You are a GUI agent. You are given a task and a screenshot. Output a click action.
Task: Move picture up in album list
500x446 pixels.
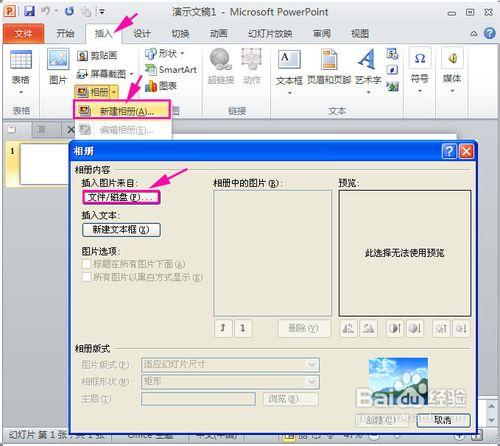(223, 328)
